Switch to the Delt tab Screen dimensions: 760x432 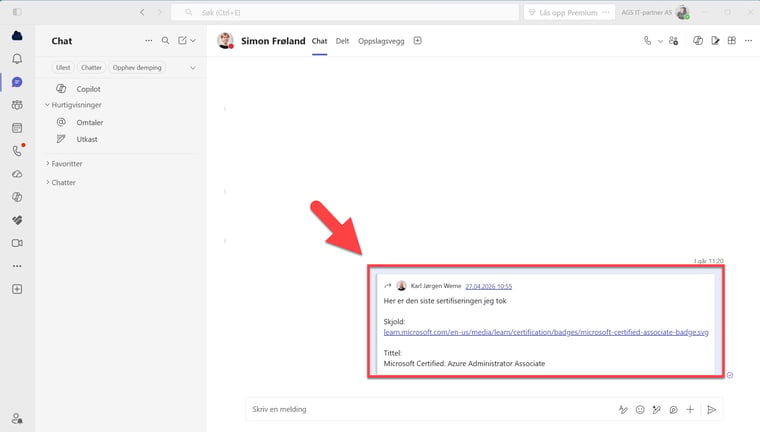(342, 41)
